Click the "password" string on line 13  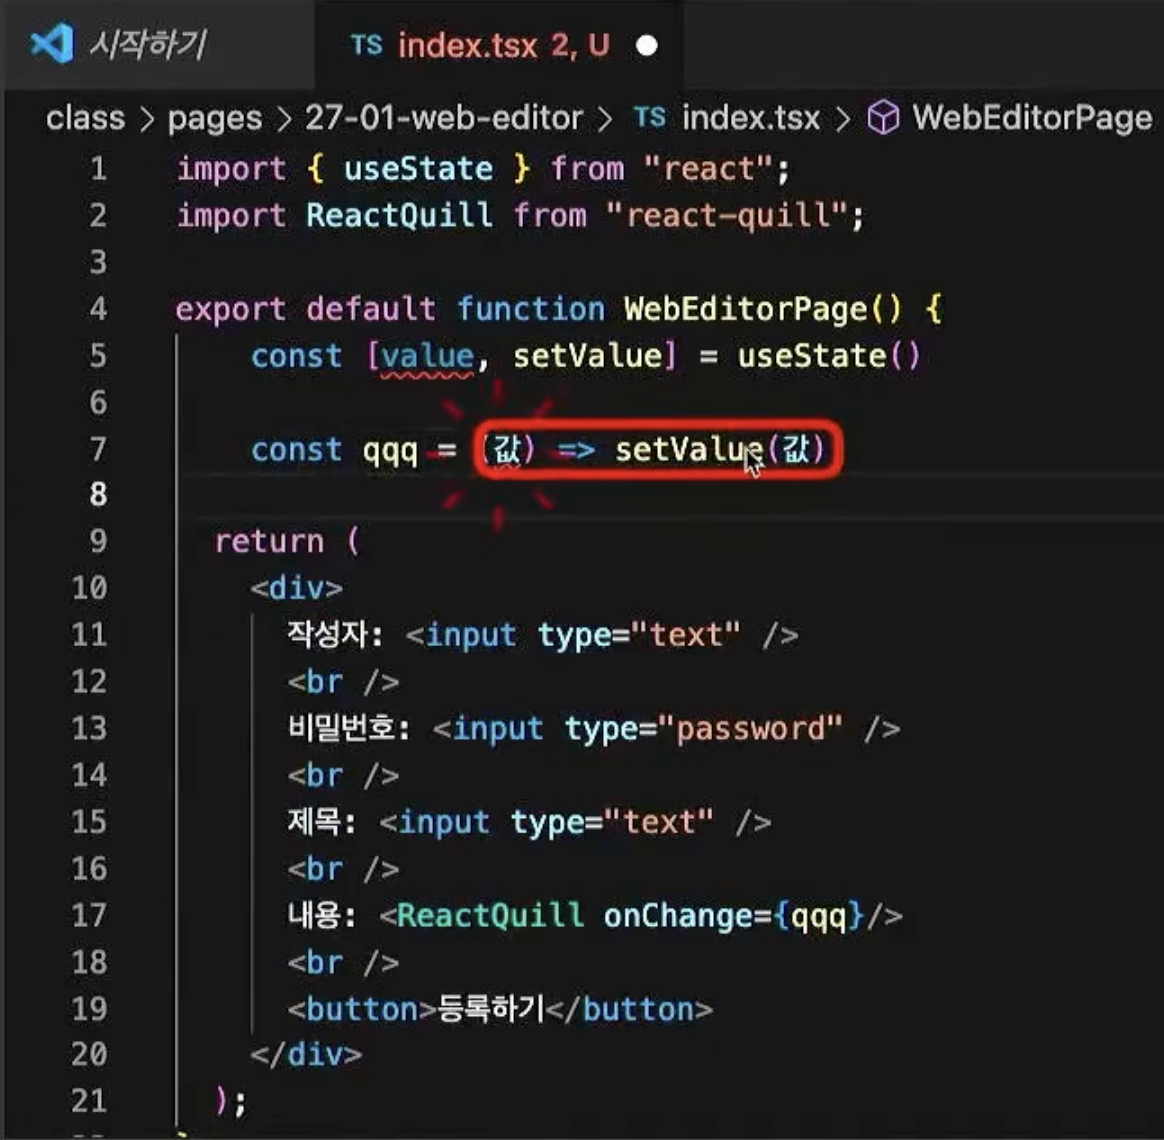click(750, 729)
